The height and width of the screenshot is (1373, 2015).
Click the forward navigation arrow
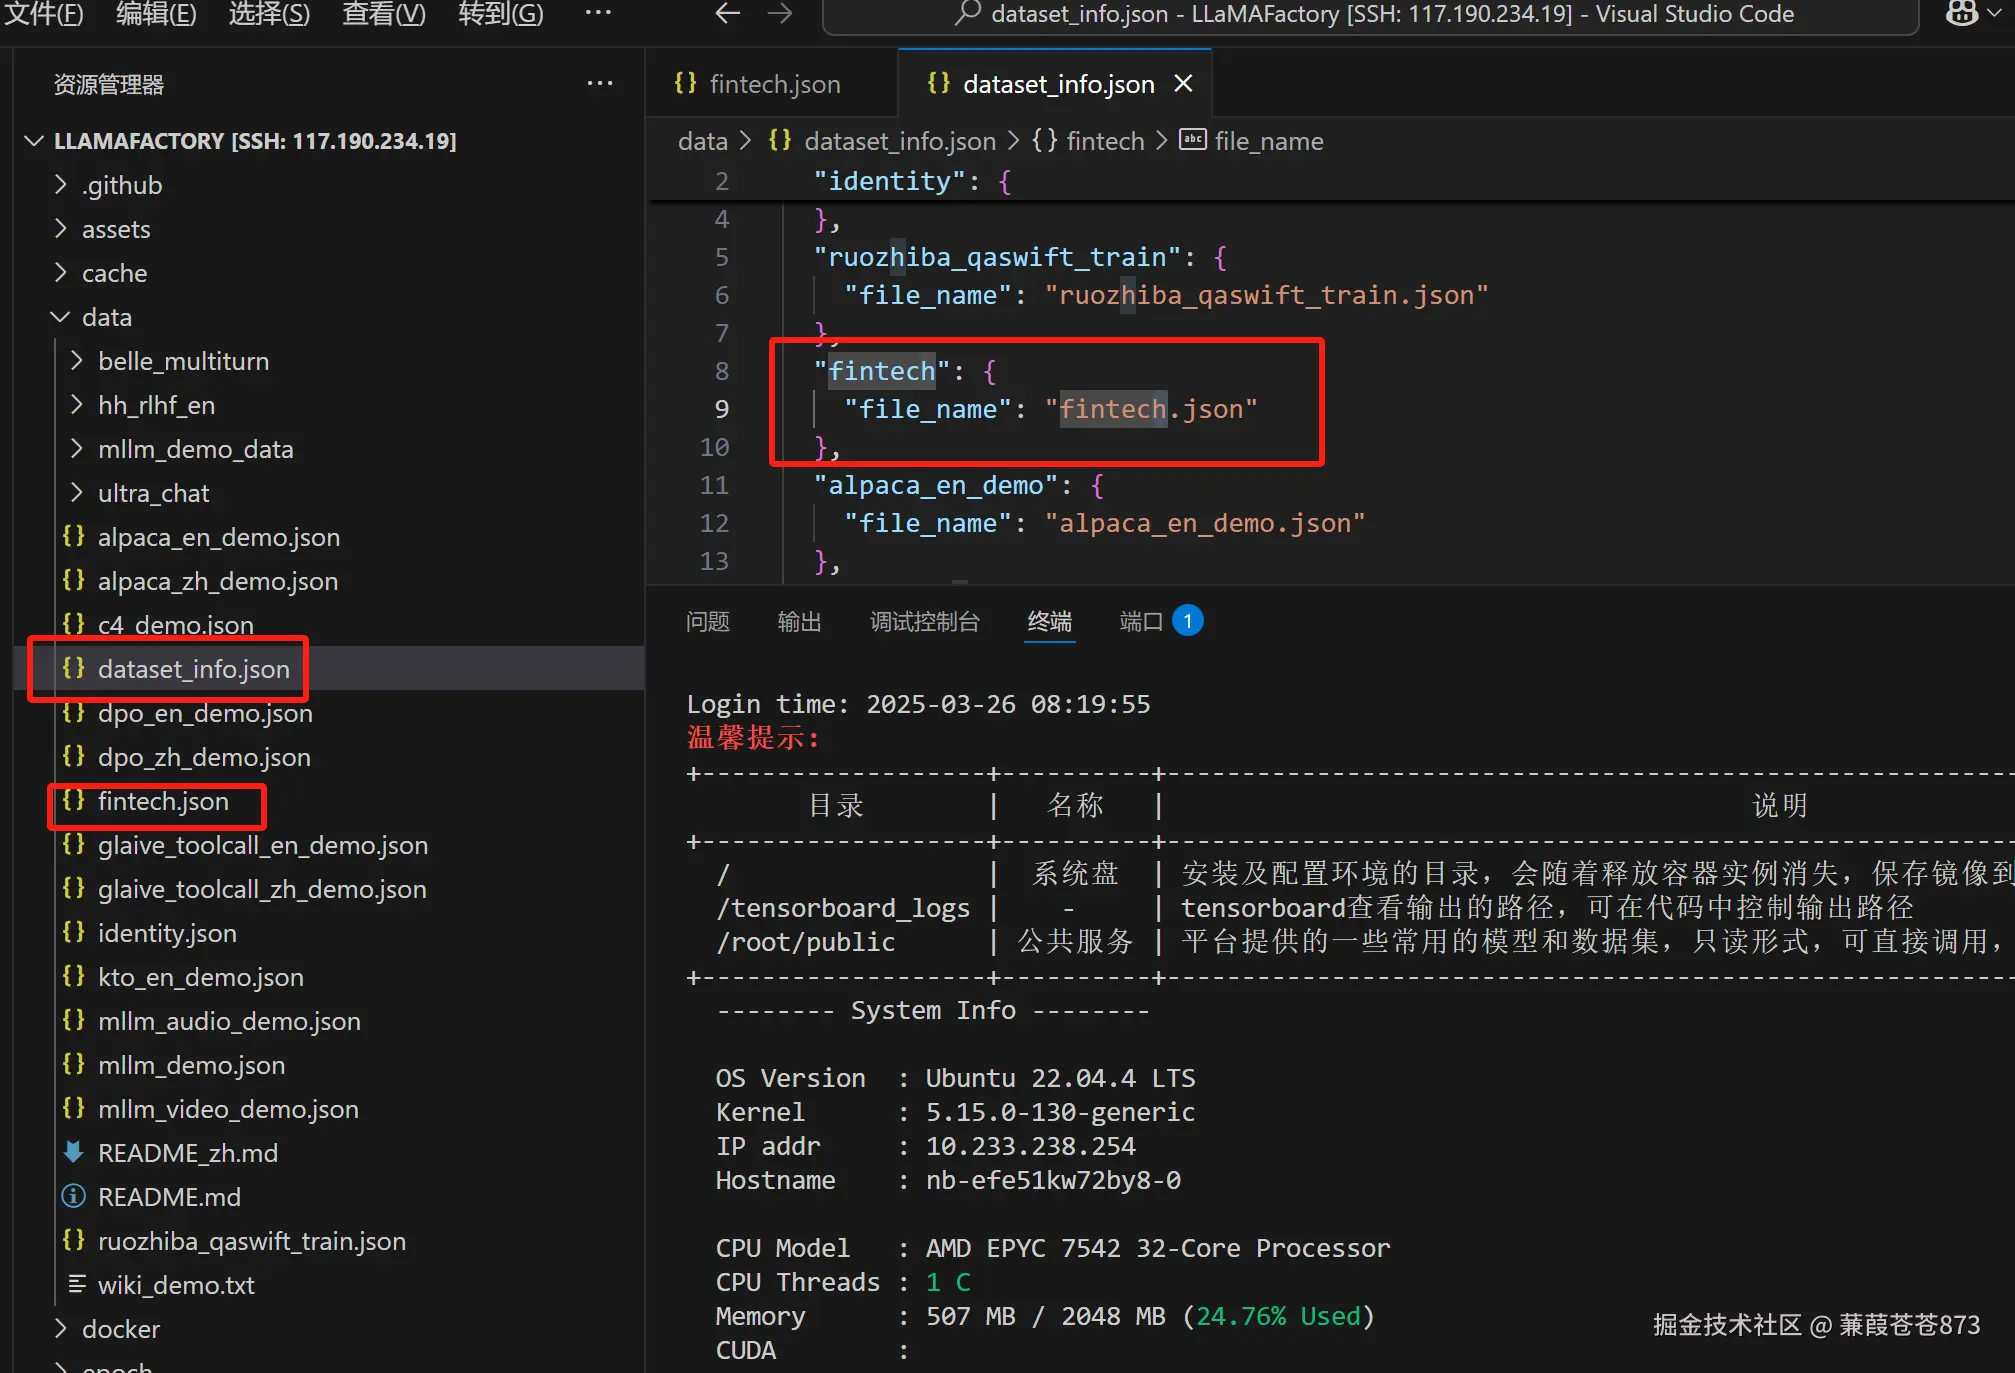(780, 14)
